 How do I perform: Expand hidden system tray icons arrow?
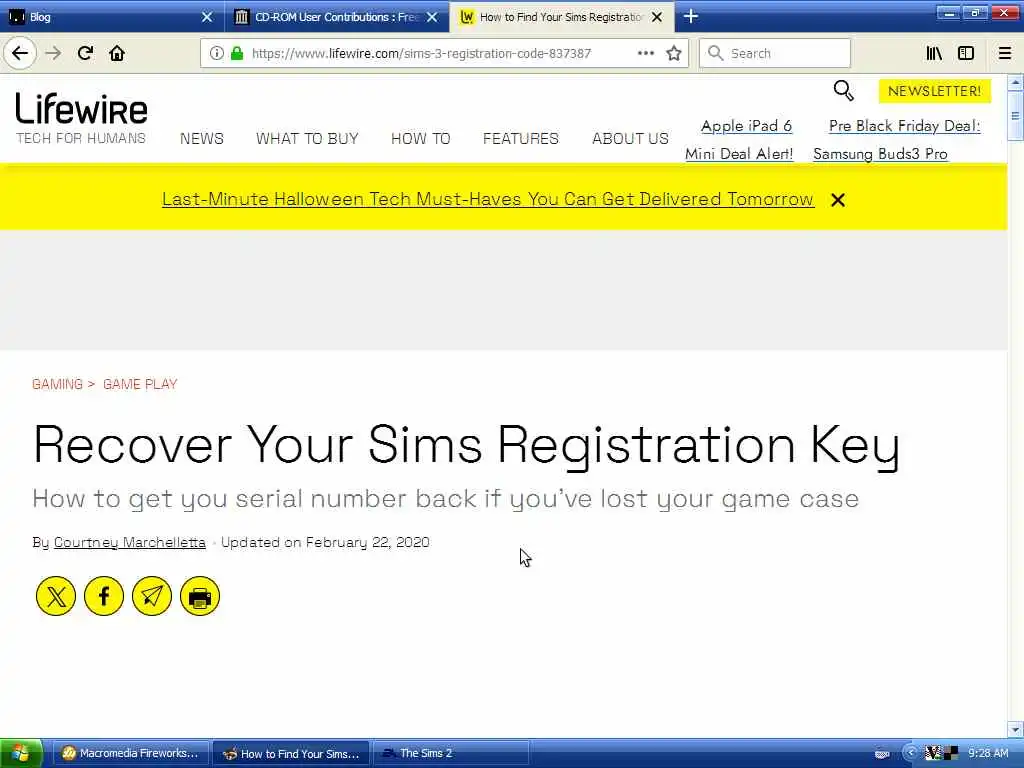pos(911,753)
